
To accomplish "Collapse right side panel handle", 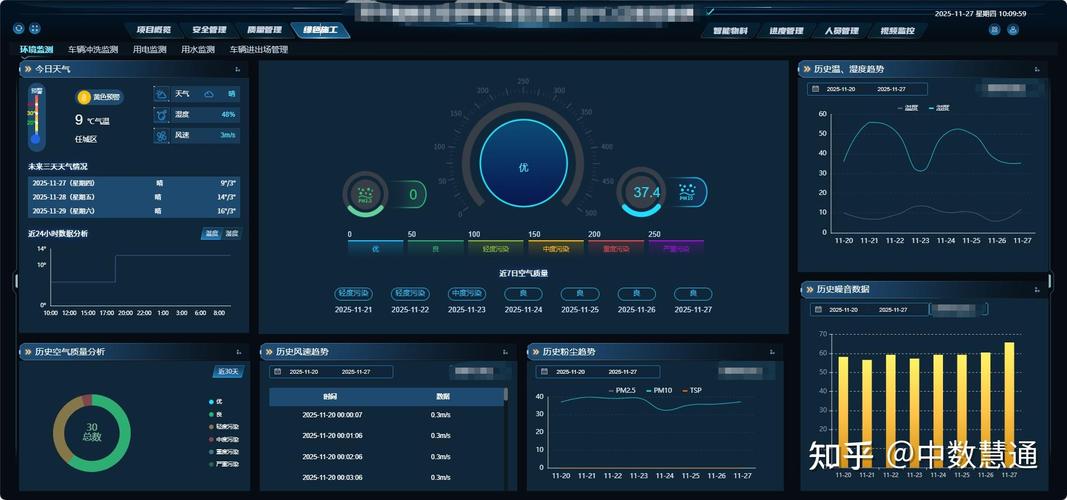I will tap(1051, 280).
